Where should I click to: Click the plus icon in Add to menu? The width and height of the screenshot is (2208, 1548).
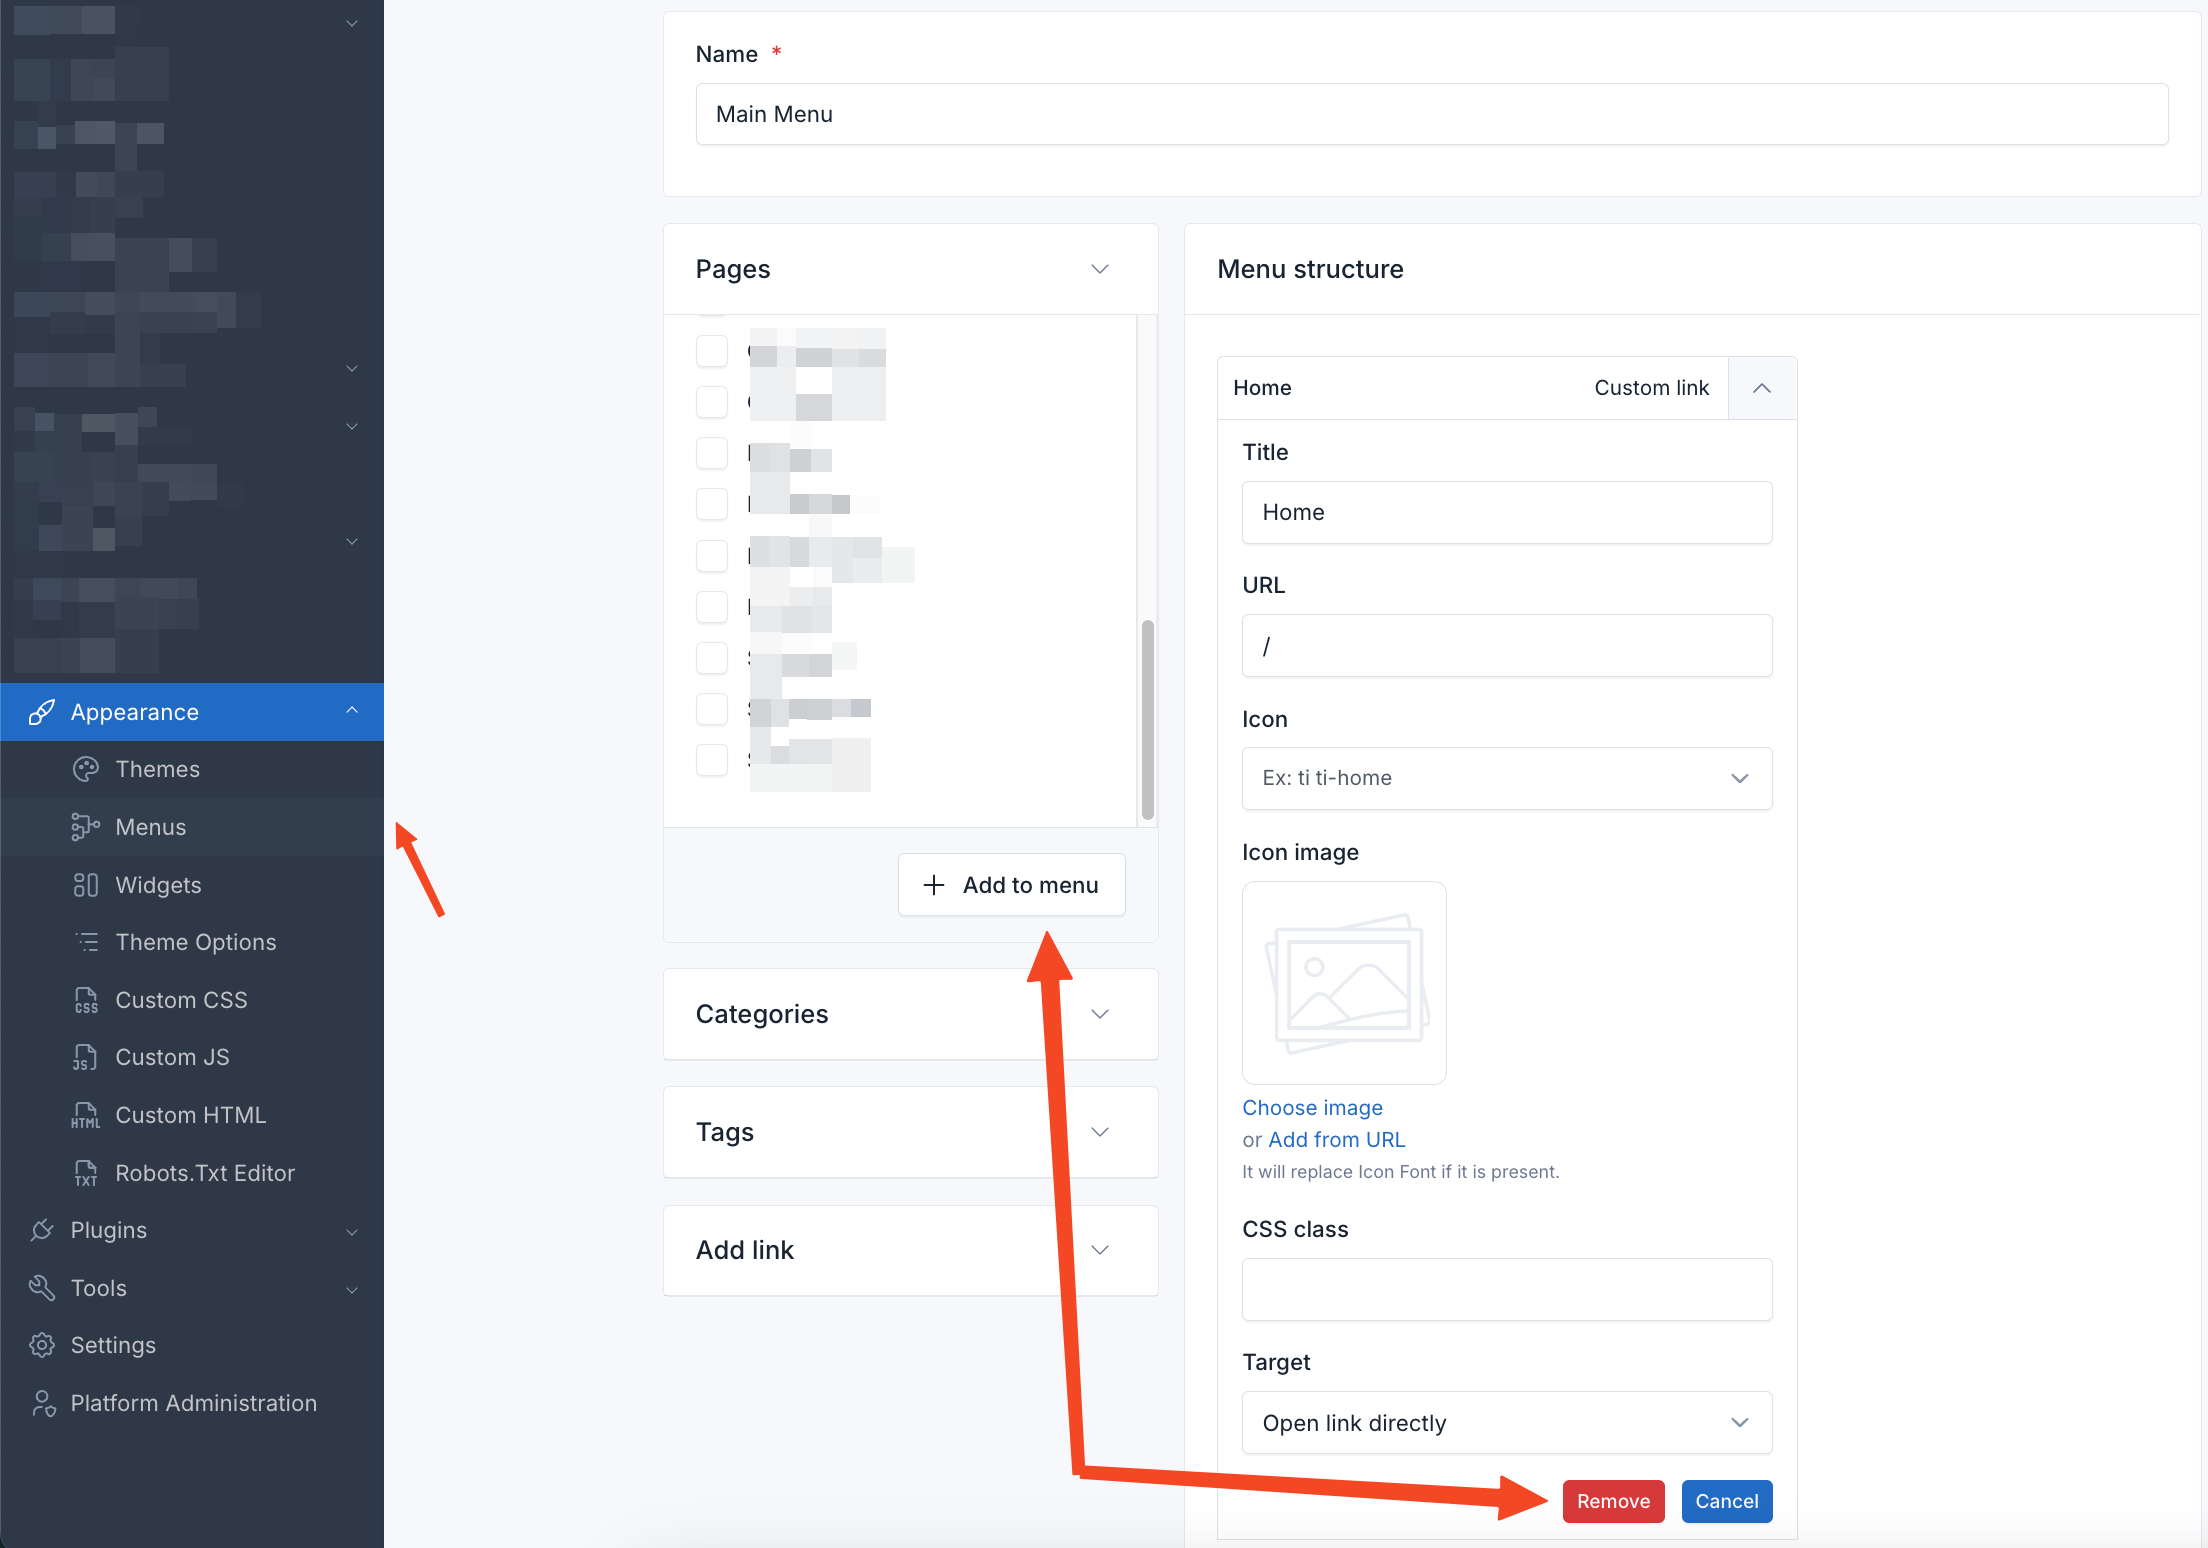[933, 885]
